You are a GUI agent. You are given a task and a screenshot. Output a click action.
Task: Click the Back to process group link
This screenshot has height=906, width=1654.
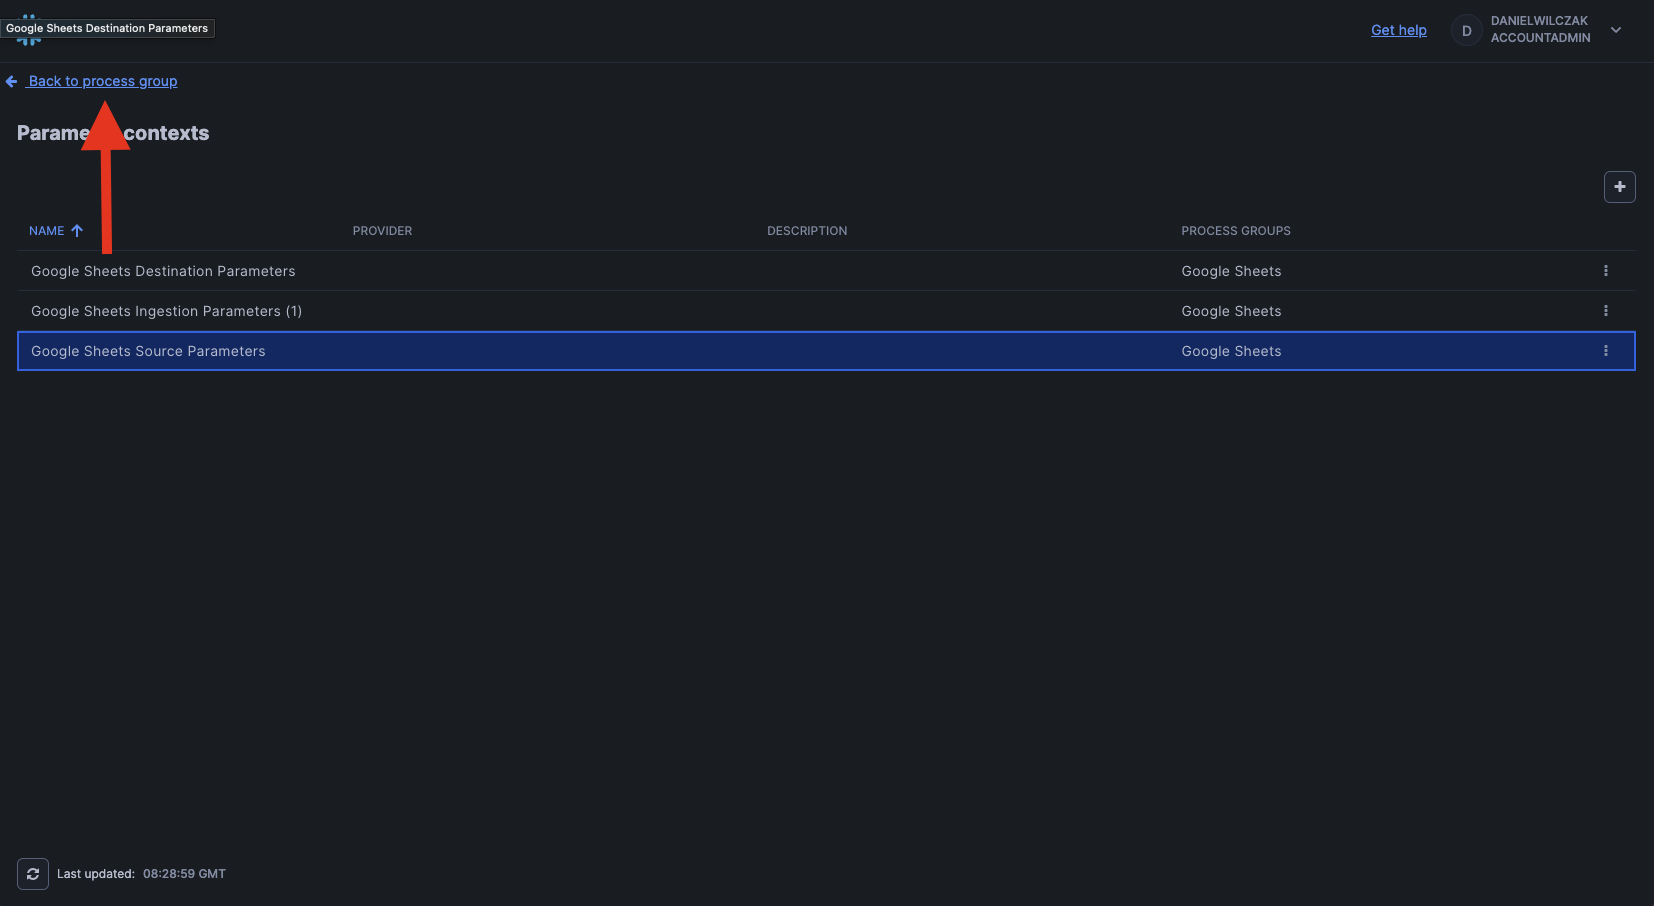pos(103,81)
